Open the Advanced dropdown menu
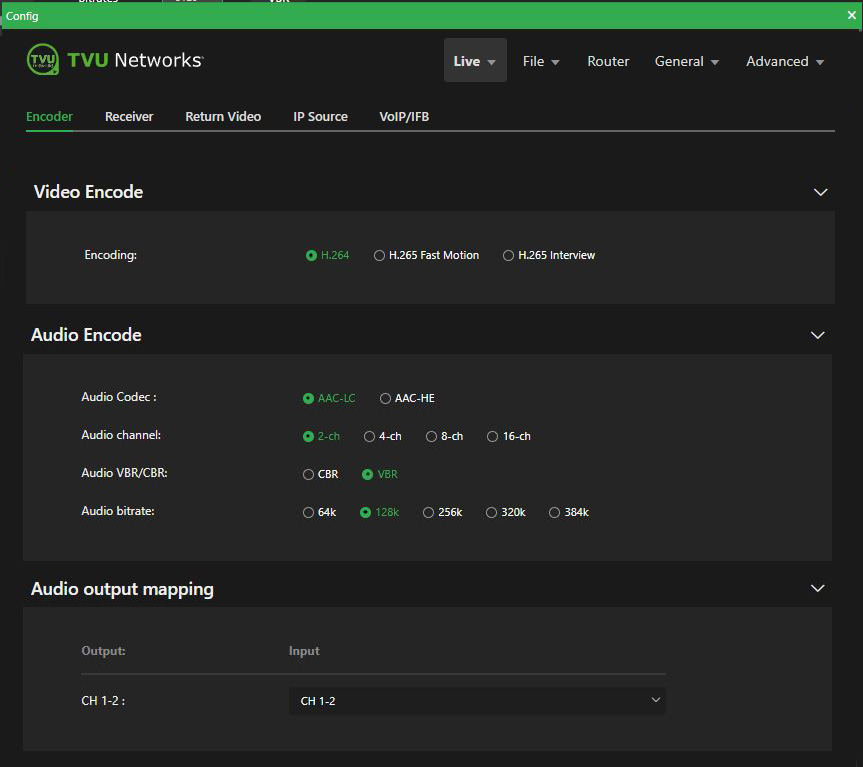Screen dimensions: 863x767 784,61
